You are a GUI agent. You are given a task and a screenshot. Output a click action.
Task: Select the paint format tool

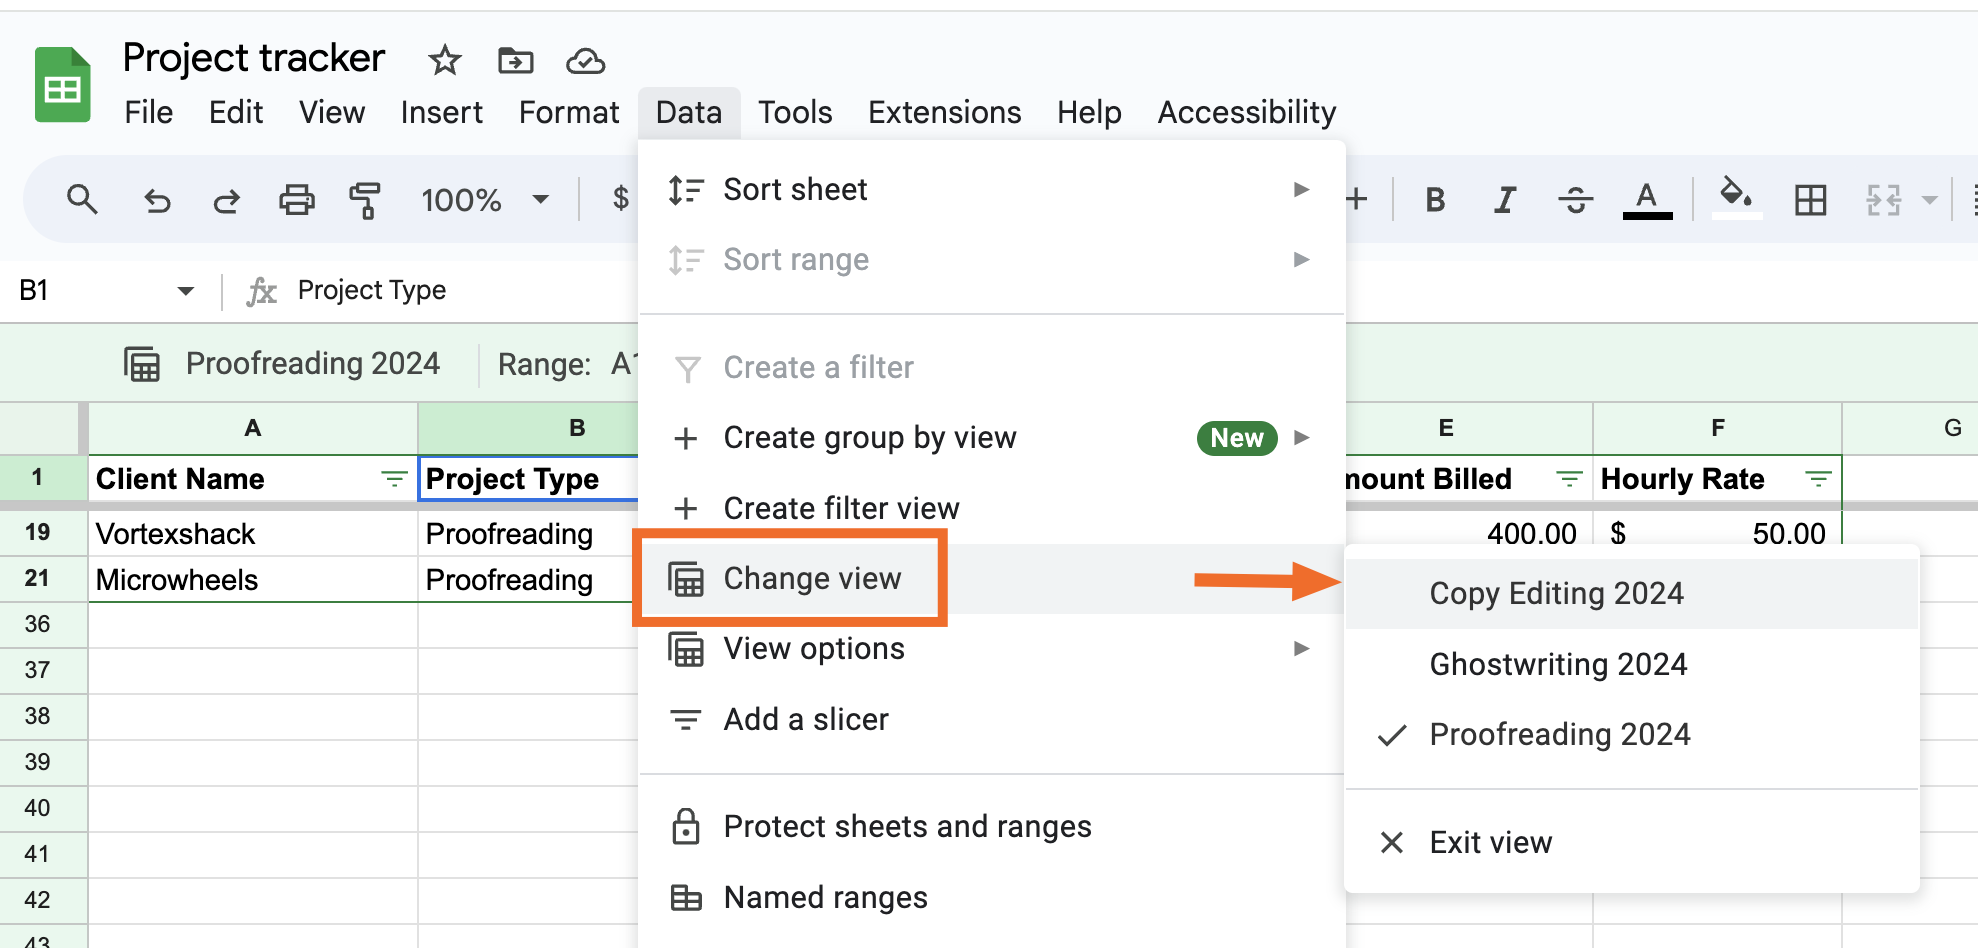coord(365,201)
